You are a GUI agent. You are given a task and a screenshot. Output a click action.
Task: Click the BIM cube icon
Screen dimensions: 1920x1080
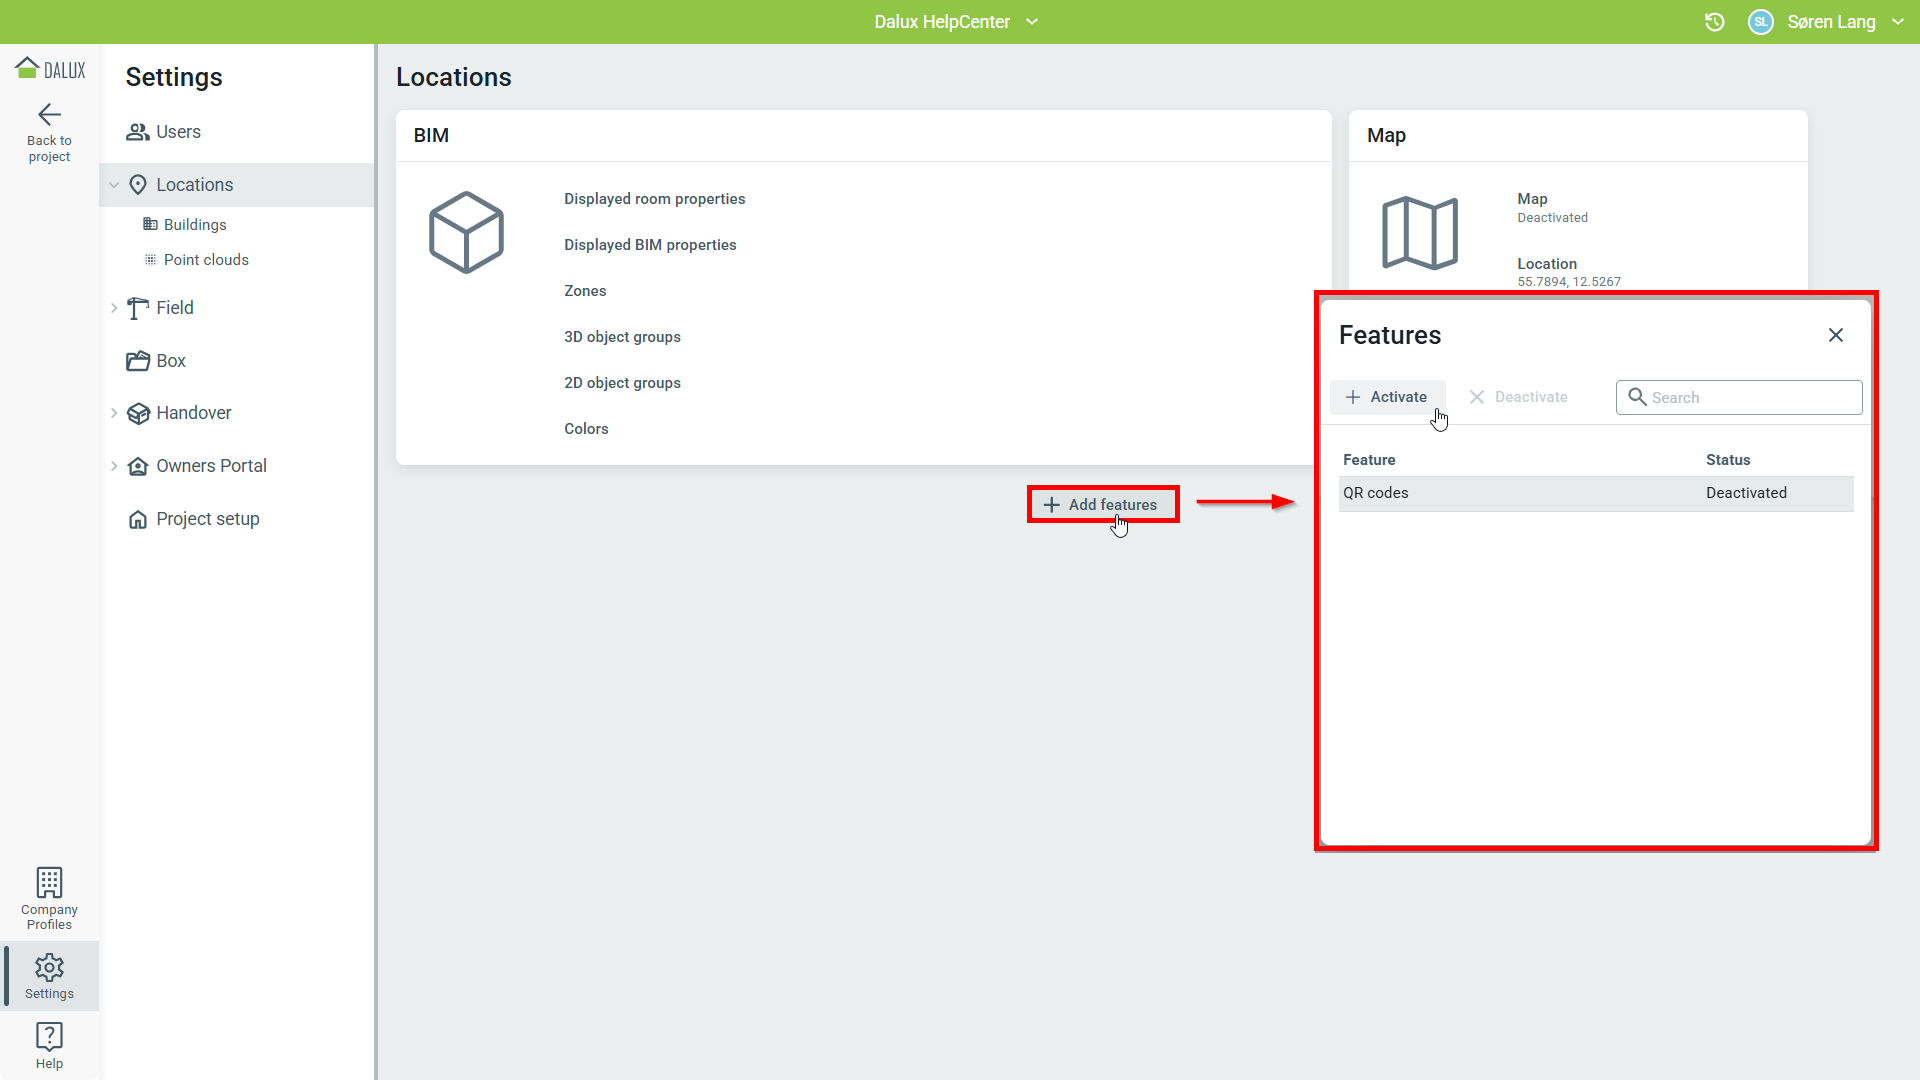coord(466,232)
